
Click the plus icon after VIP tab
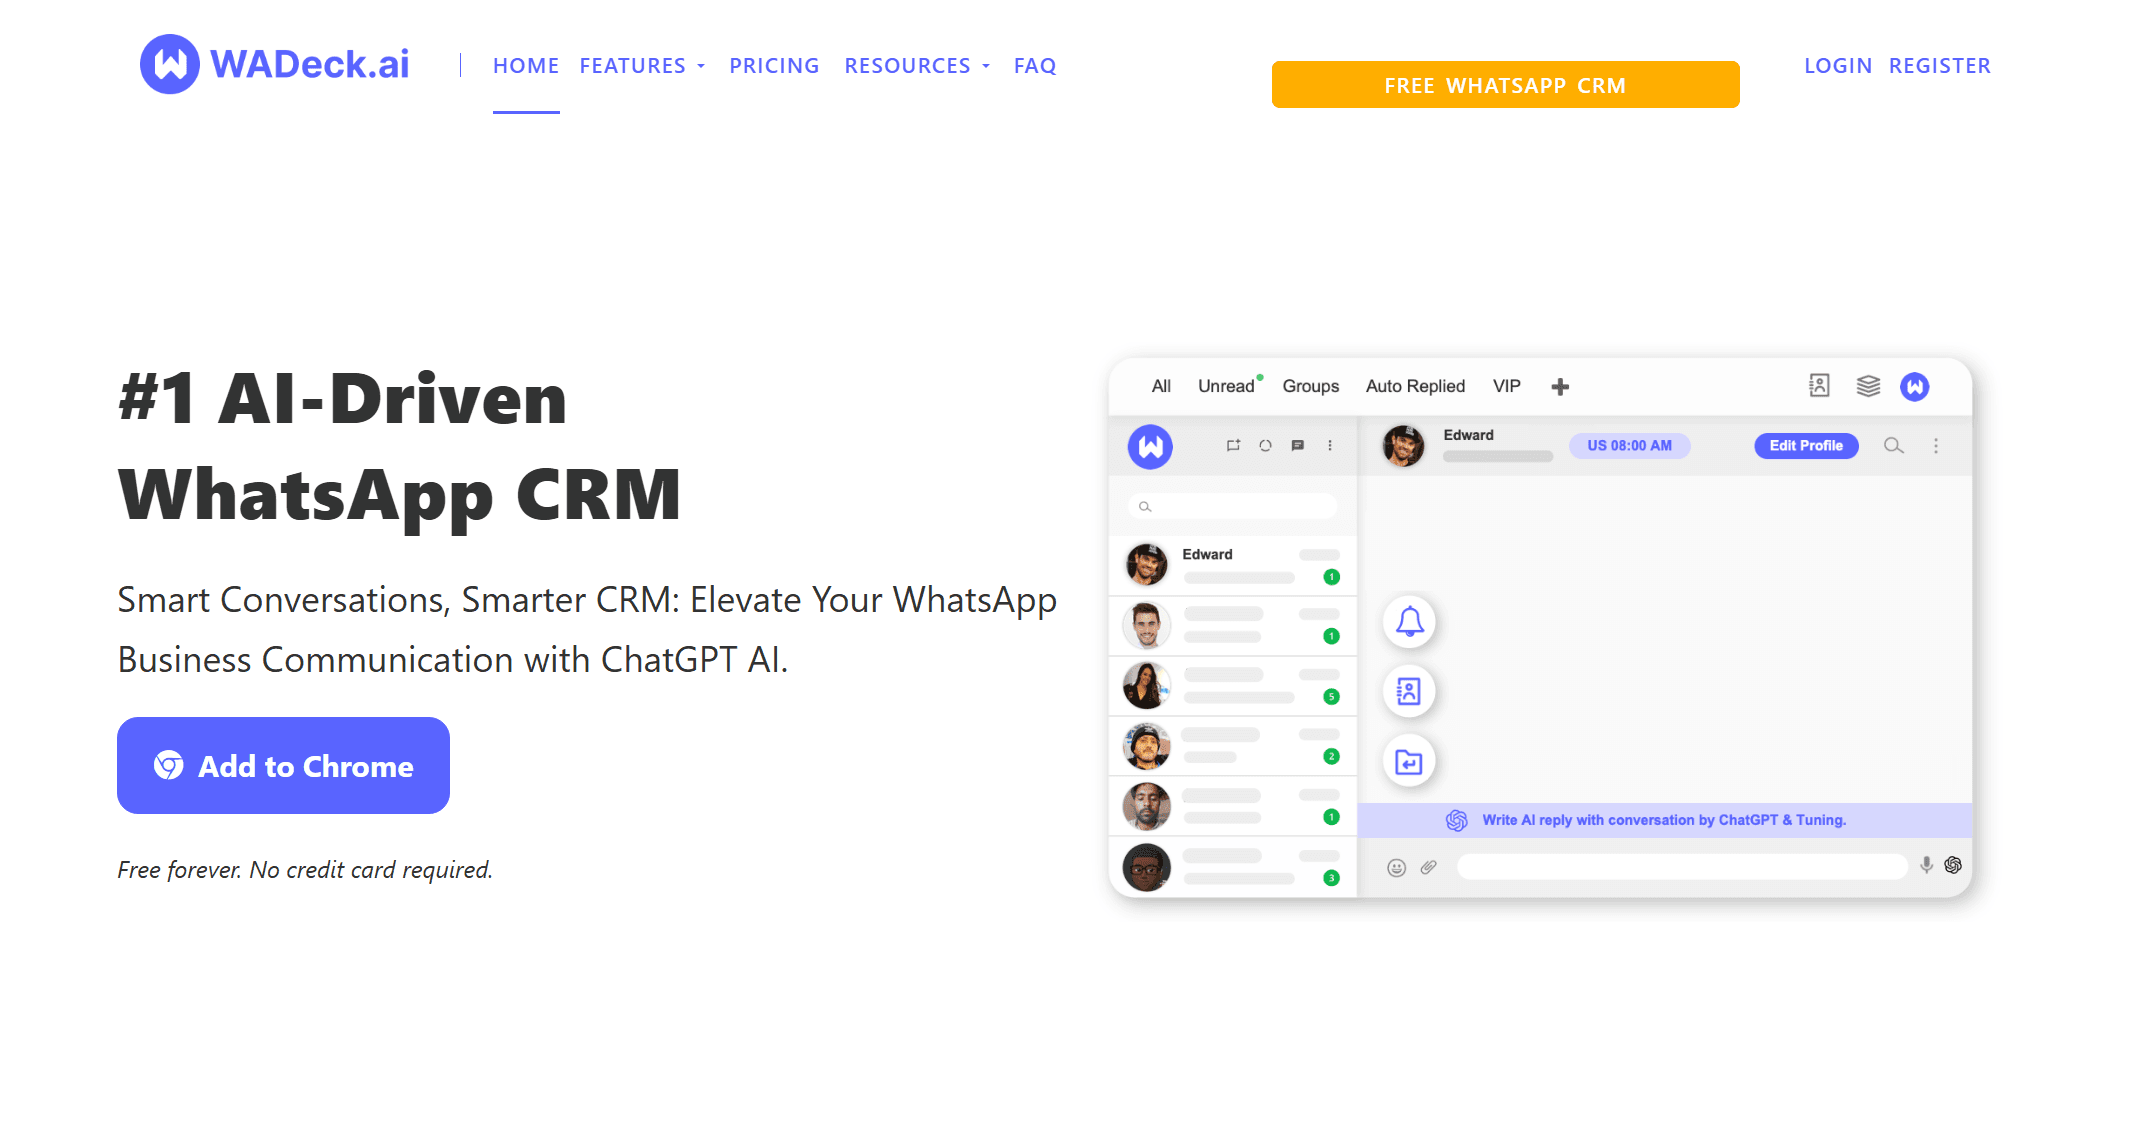(1560, 387)
